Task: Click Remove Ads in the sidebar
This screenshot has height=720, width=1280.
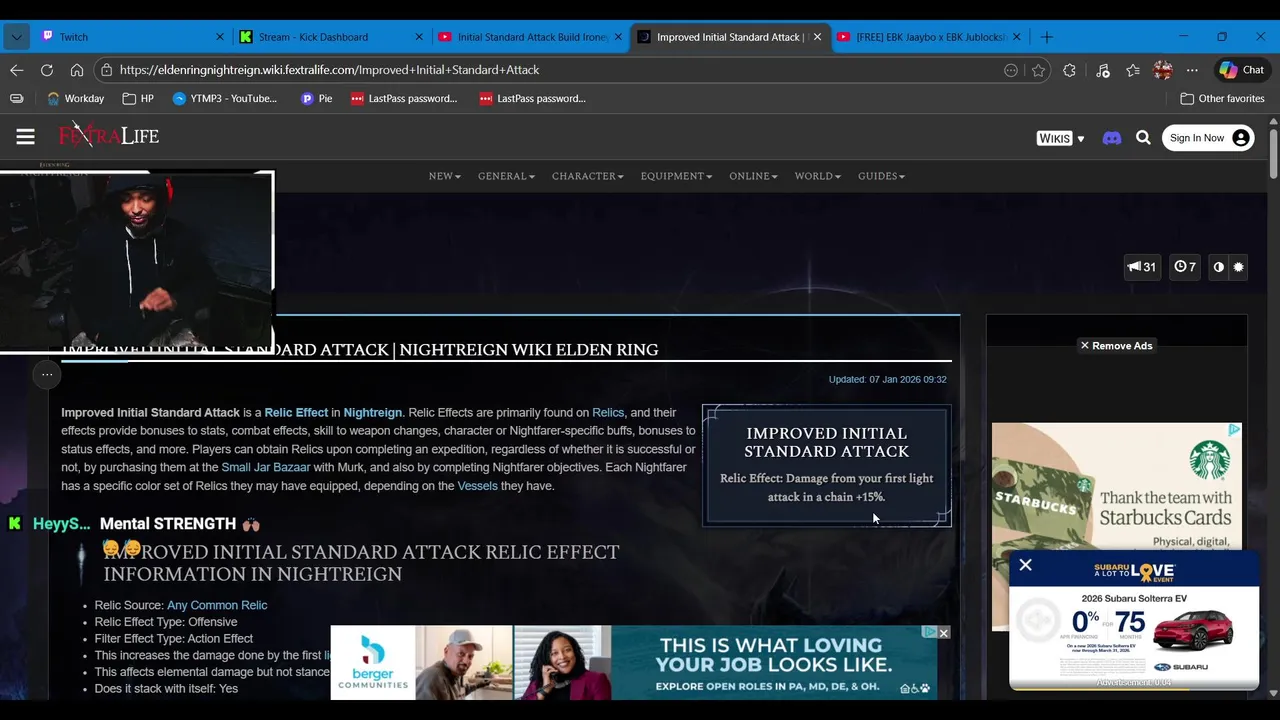Action: click(x=1116, y=346)
